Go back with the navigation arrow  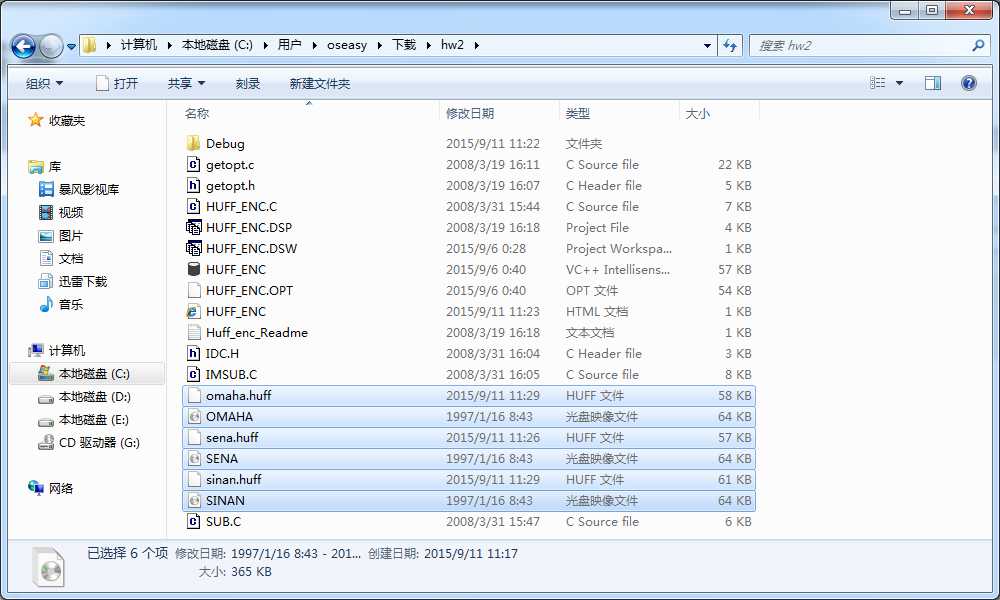pos(23,46)
